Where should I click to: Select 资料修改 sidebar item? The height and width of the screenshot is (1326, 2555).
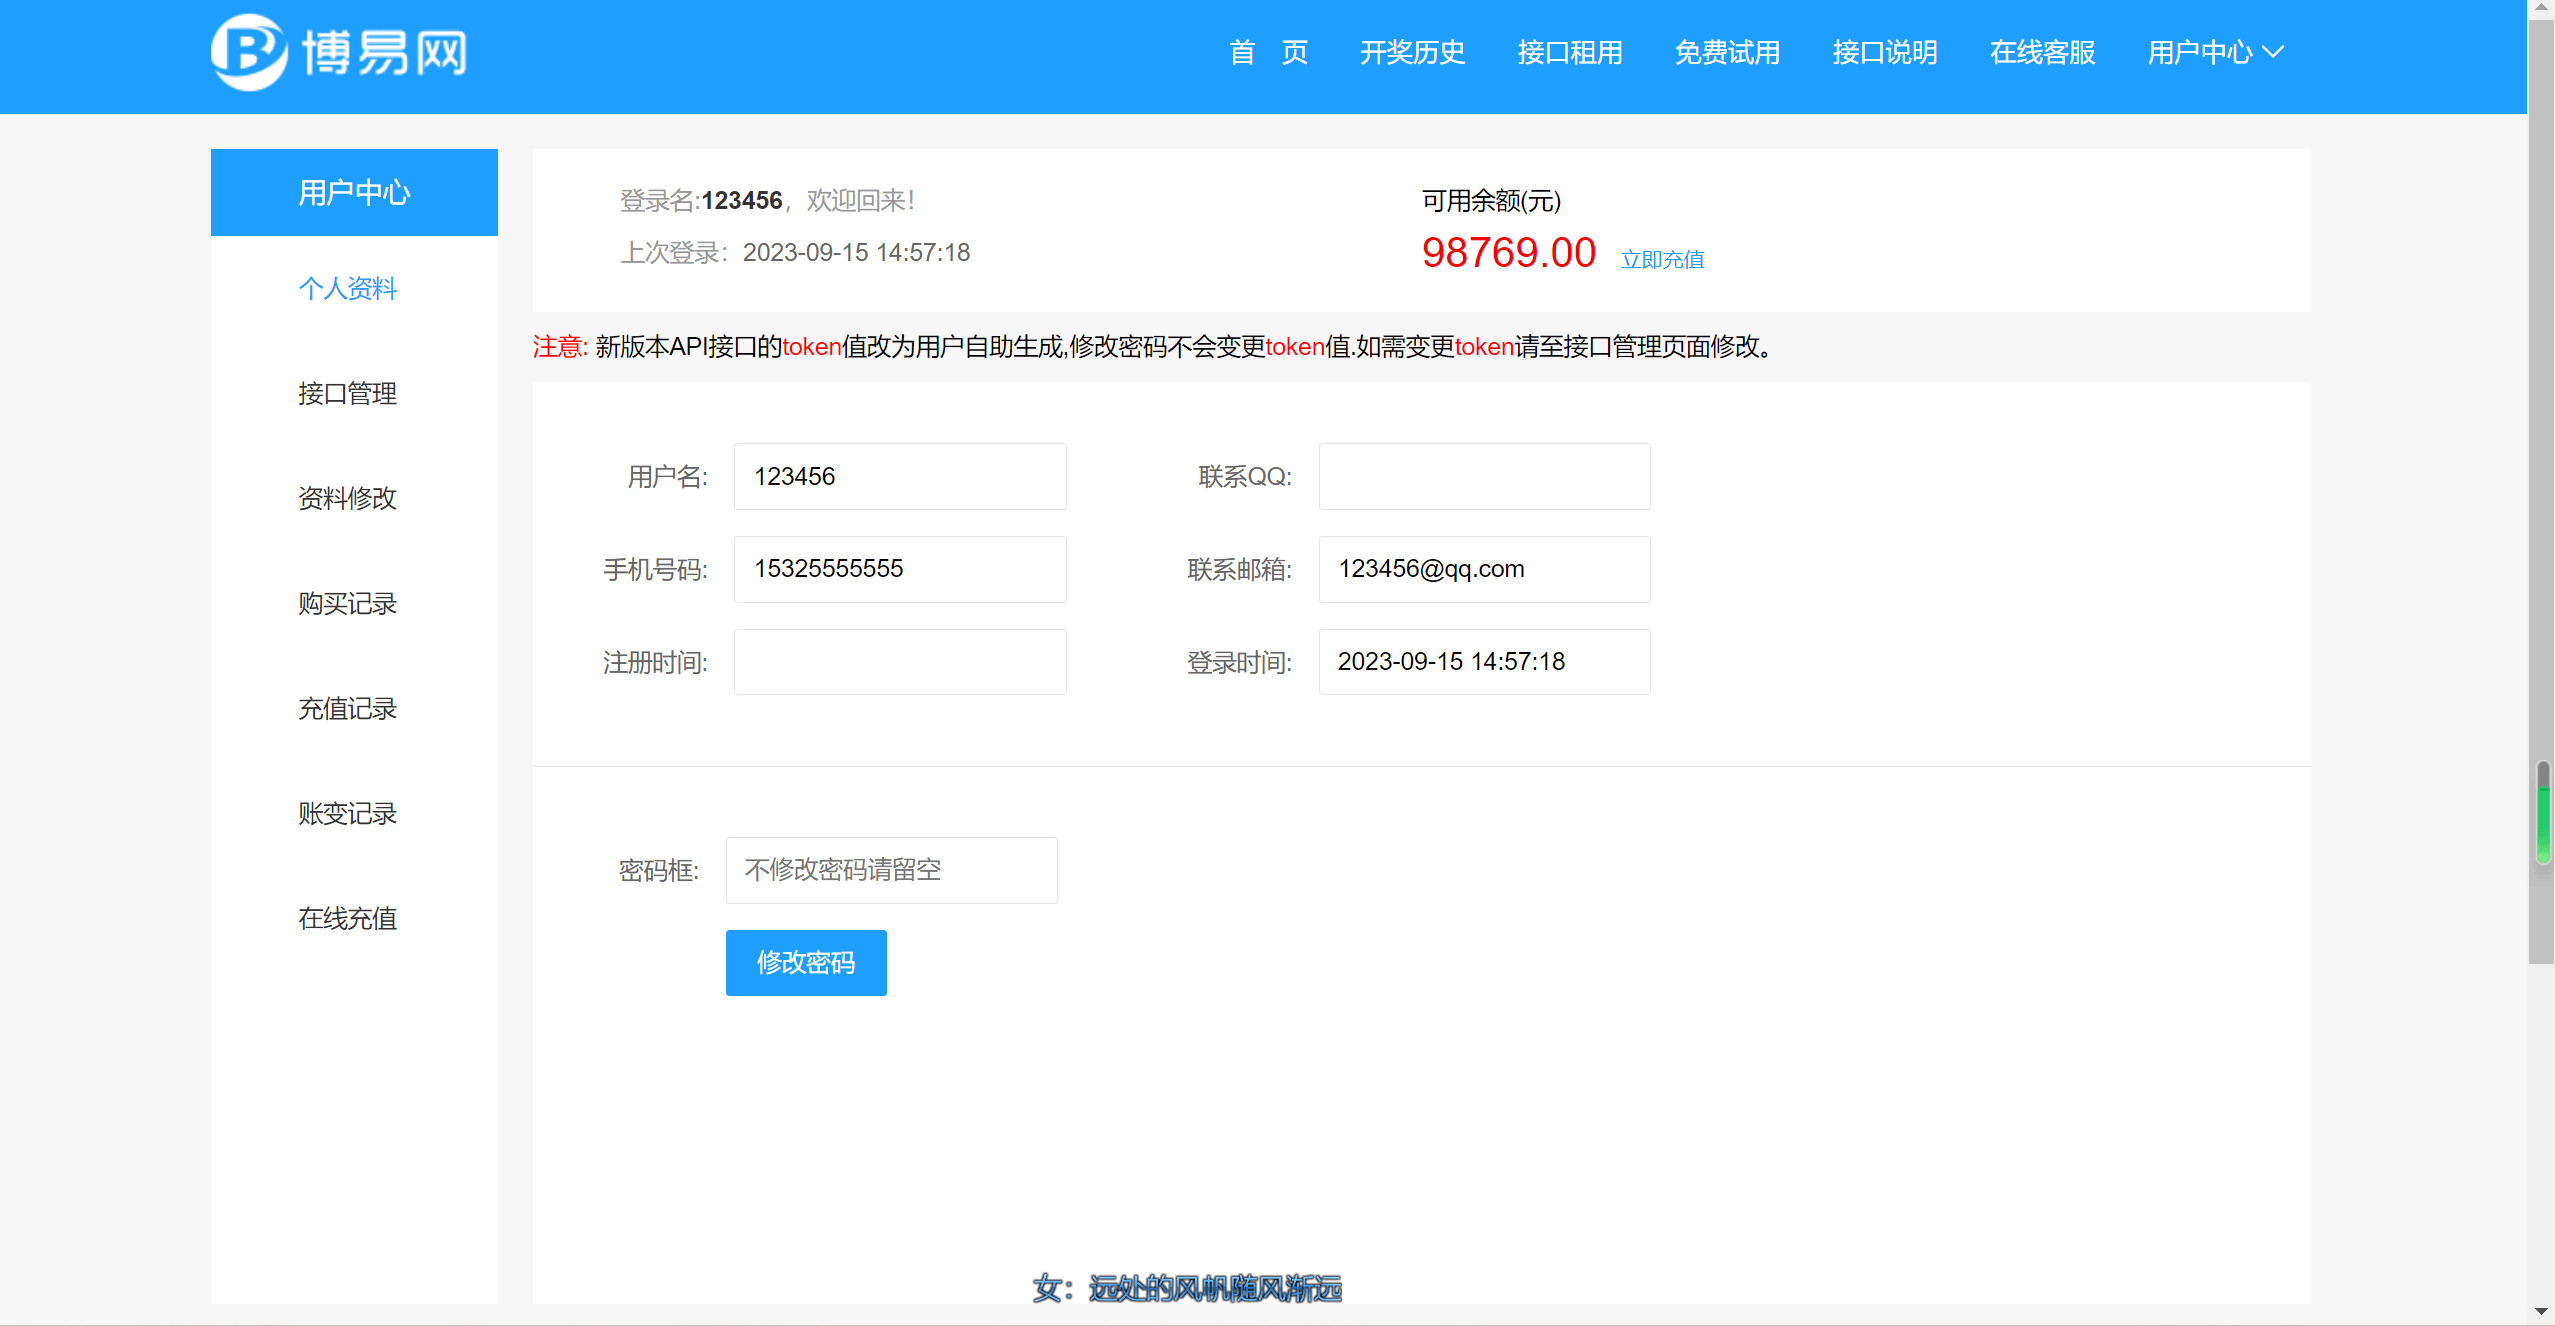(347, 499)
